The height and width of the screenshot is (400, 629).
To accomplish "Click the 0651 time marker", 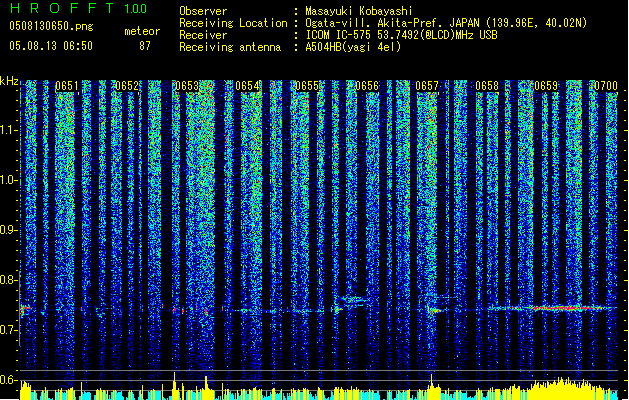I will click(x=67, y=86).
